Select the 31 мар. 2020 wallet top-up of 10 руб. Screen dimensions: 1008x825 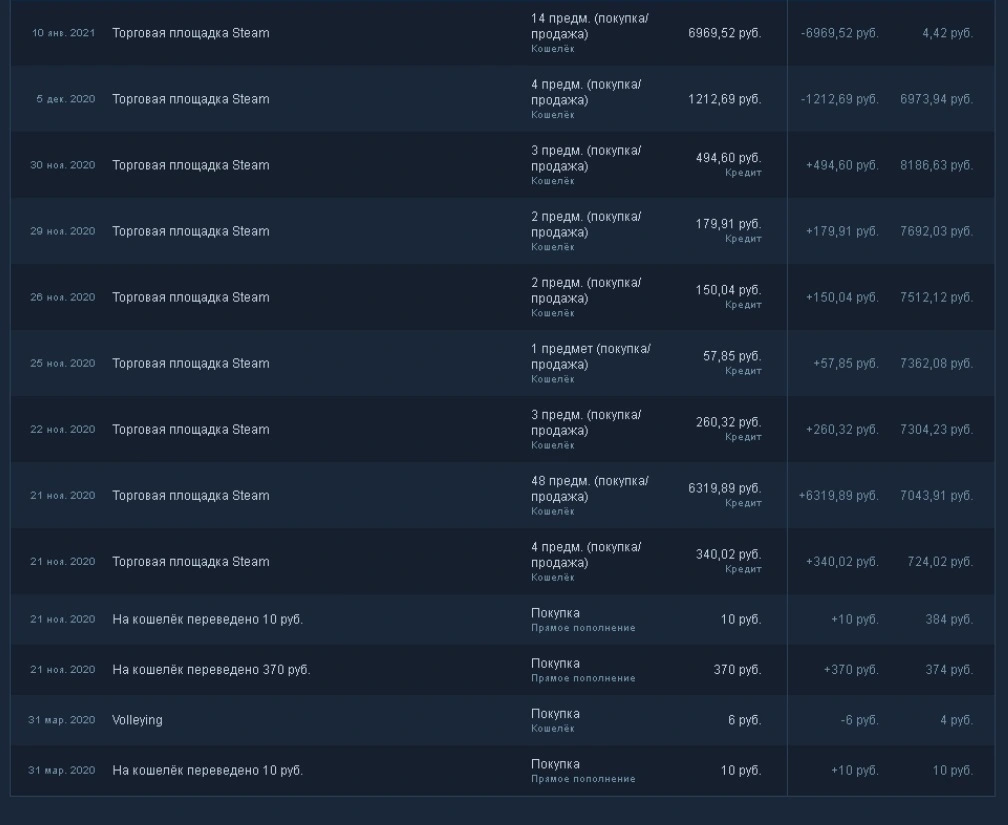click(503, 770)
